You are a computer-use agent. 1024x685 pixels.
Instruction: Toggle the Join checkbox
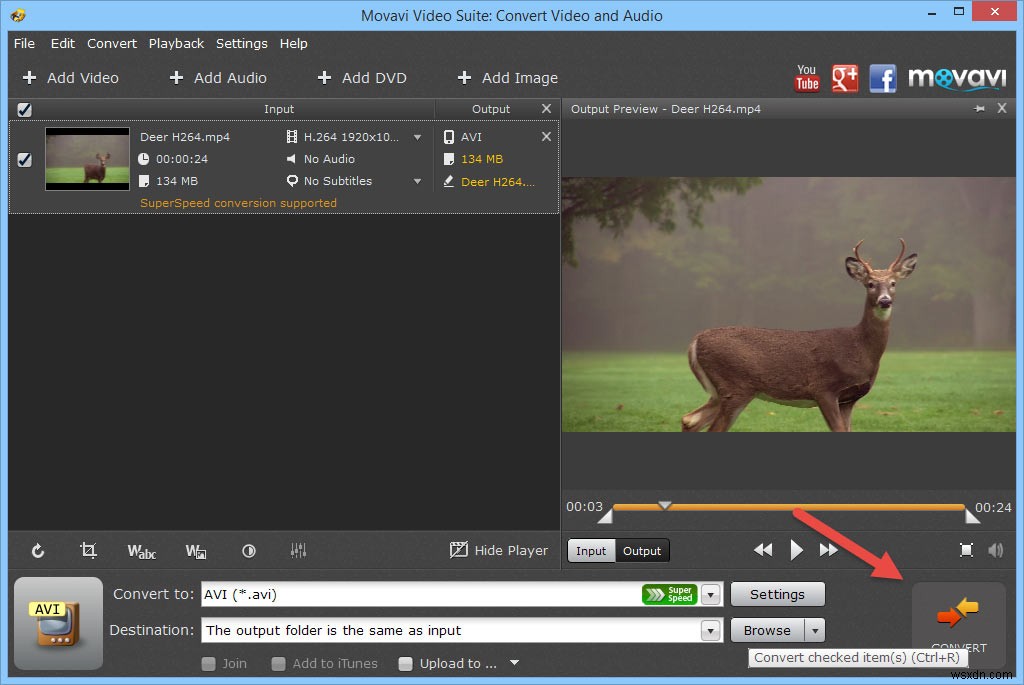point(209,663)
